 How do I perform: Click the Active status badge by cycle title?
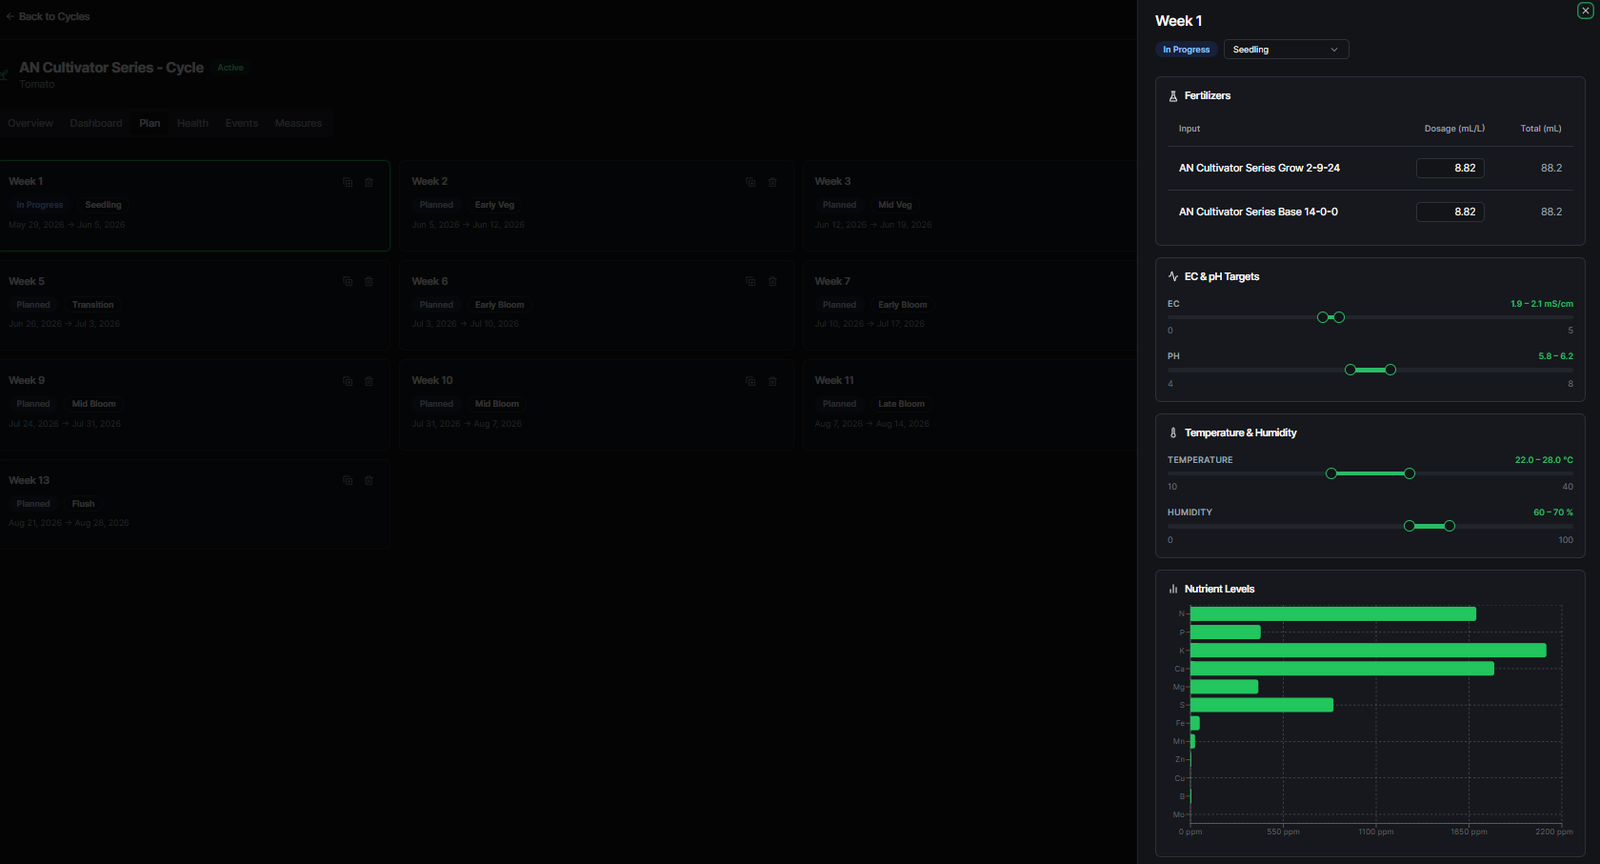click(x=231, y=68)
